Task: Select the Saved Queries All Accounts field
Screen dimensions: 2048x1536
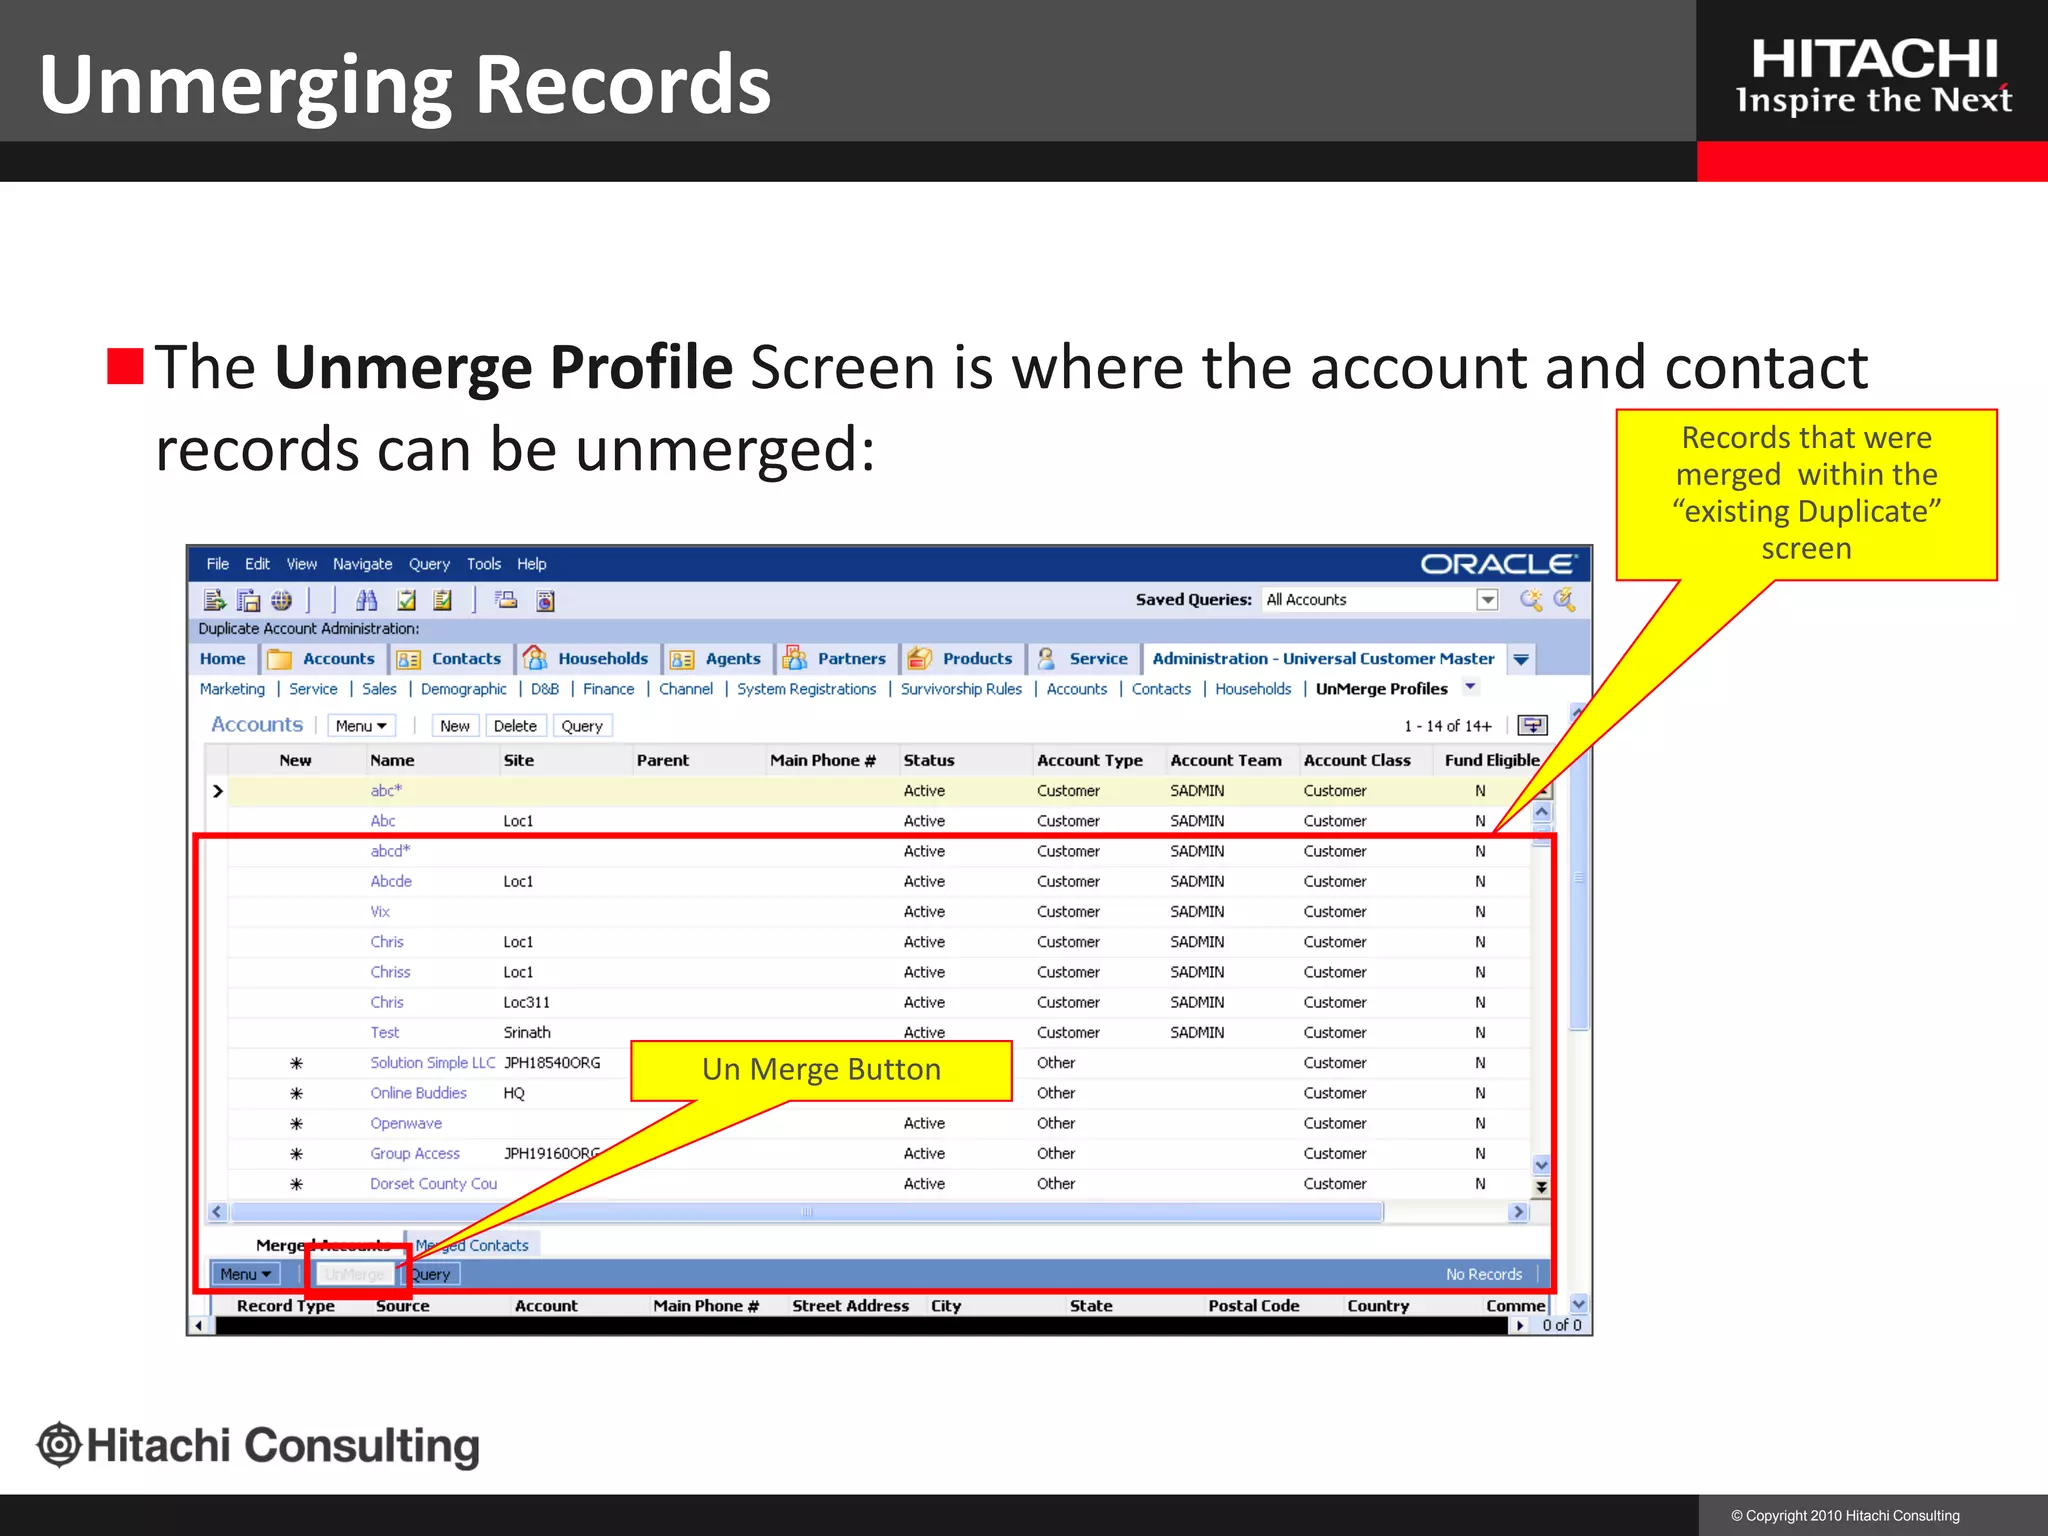Action: coord(1370,599)
